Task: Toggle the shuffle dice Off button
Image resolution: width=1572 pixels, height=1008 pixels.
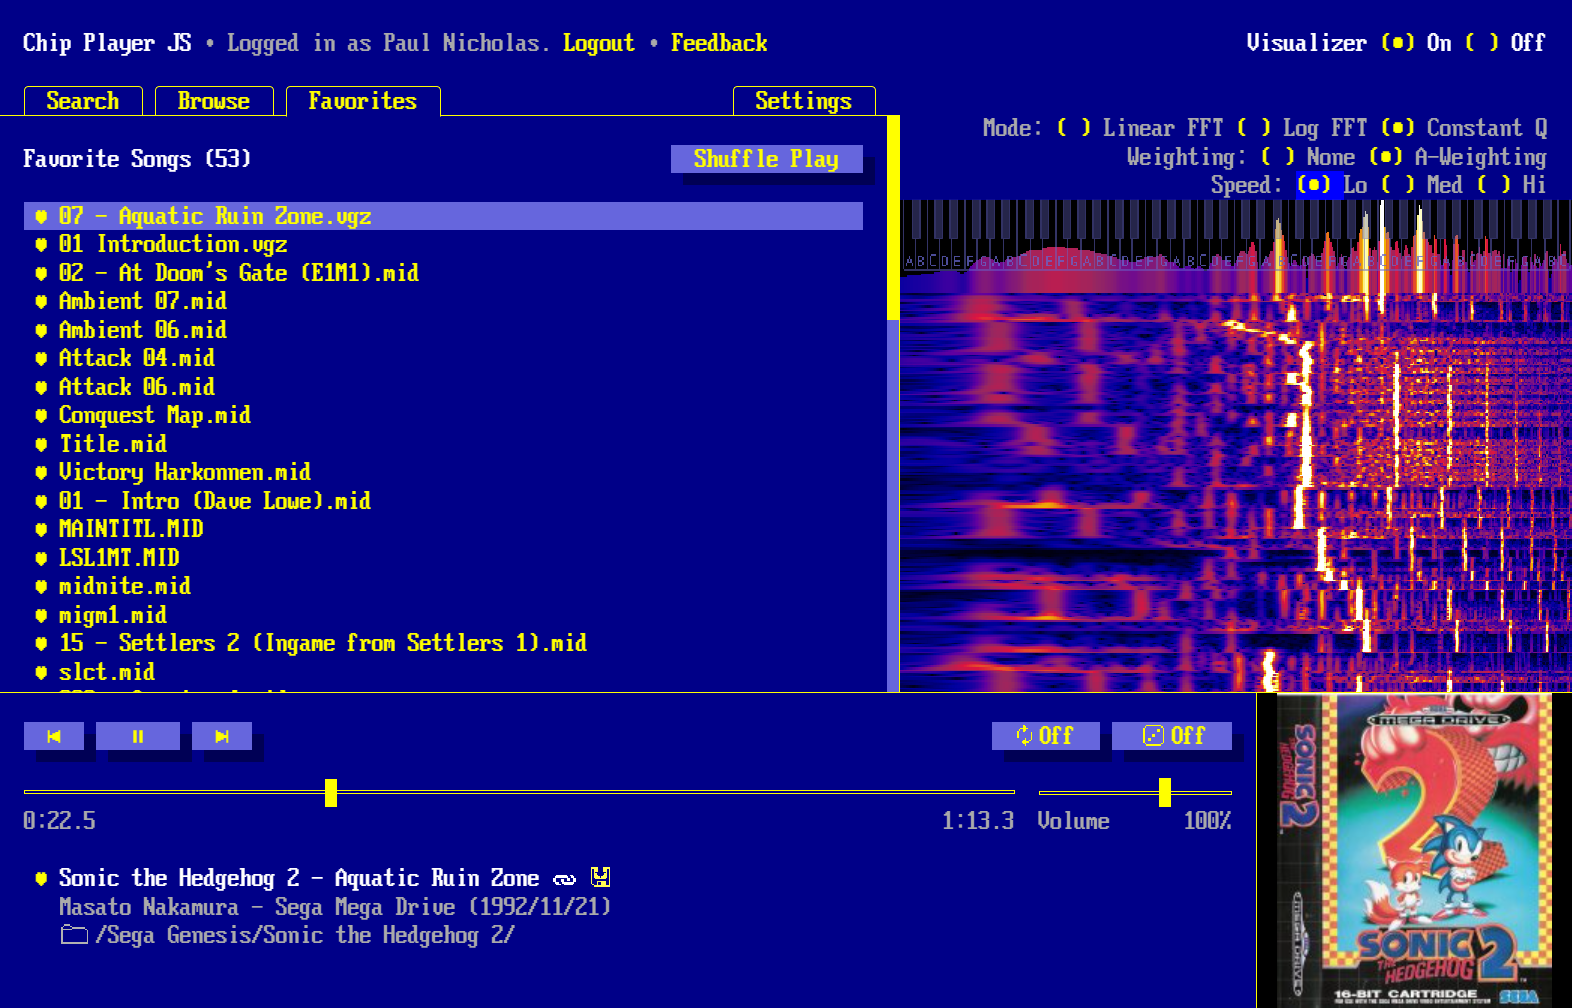Action: 1172,736
